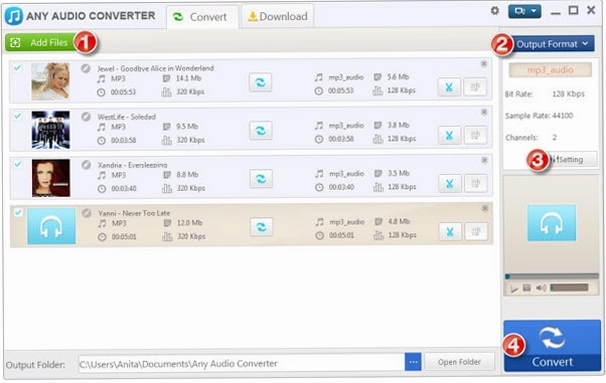Click the Add Files button
Image resolution: width=606 pixels, height=383 pixels.
42,43
